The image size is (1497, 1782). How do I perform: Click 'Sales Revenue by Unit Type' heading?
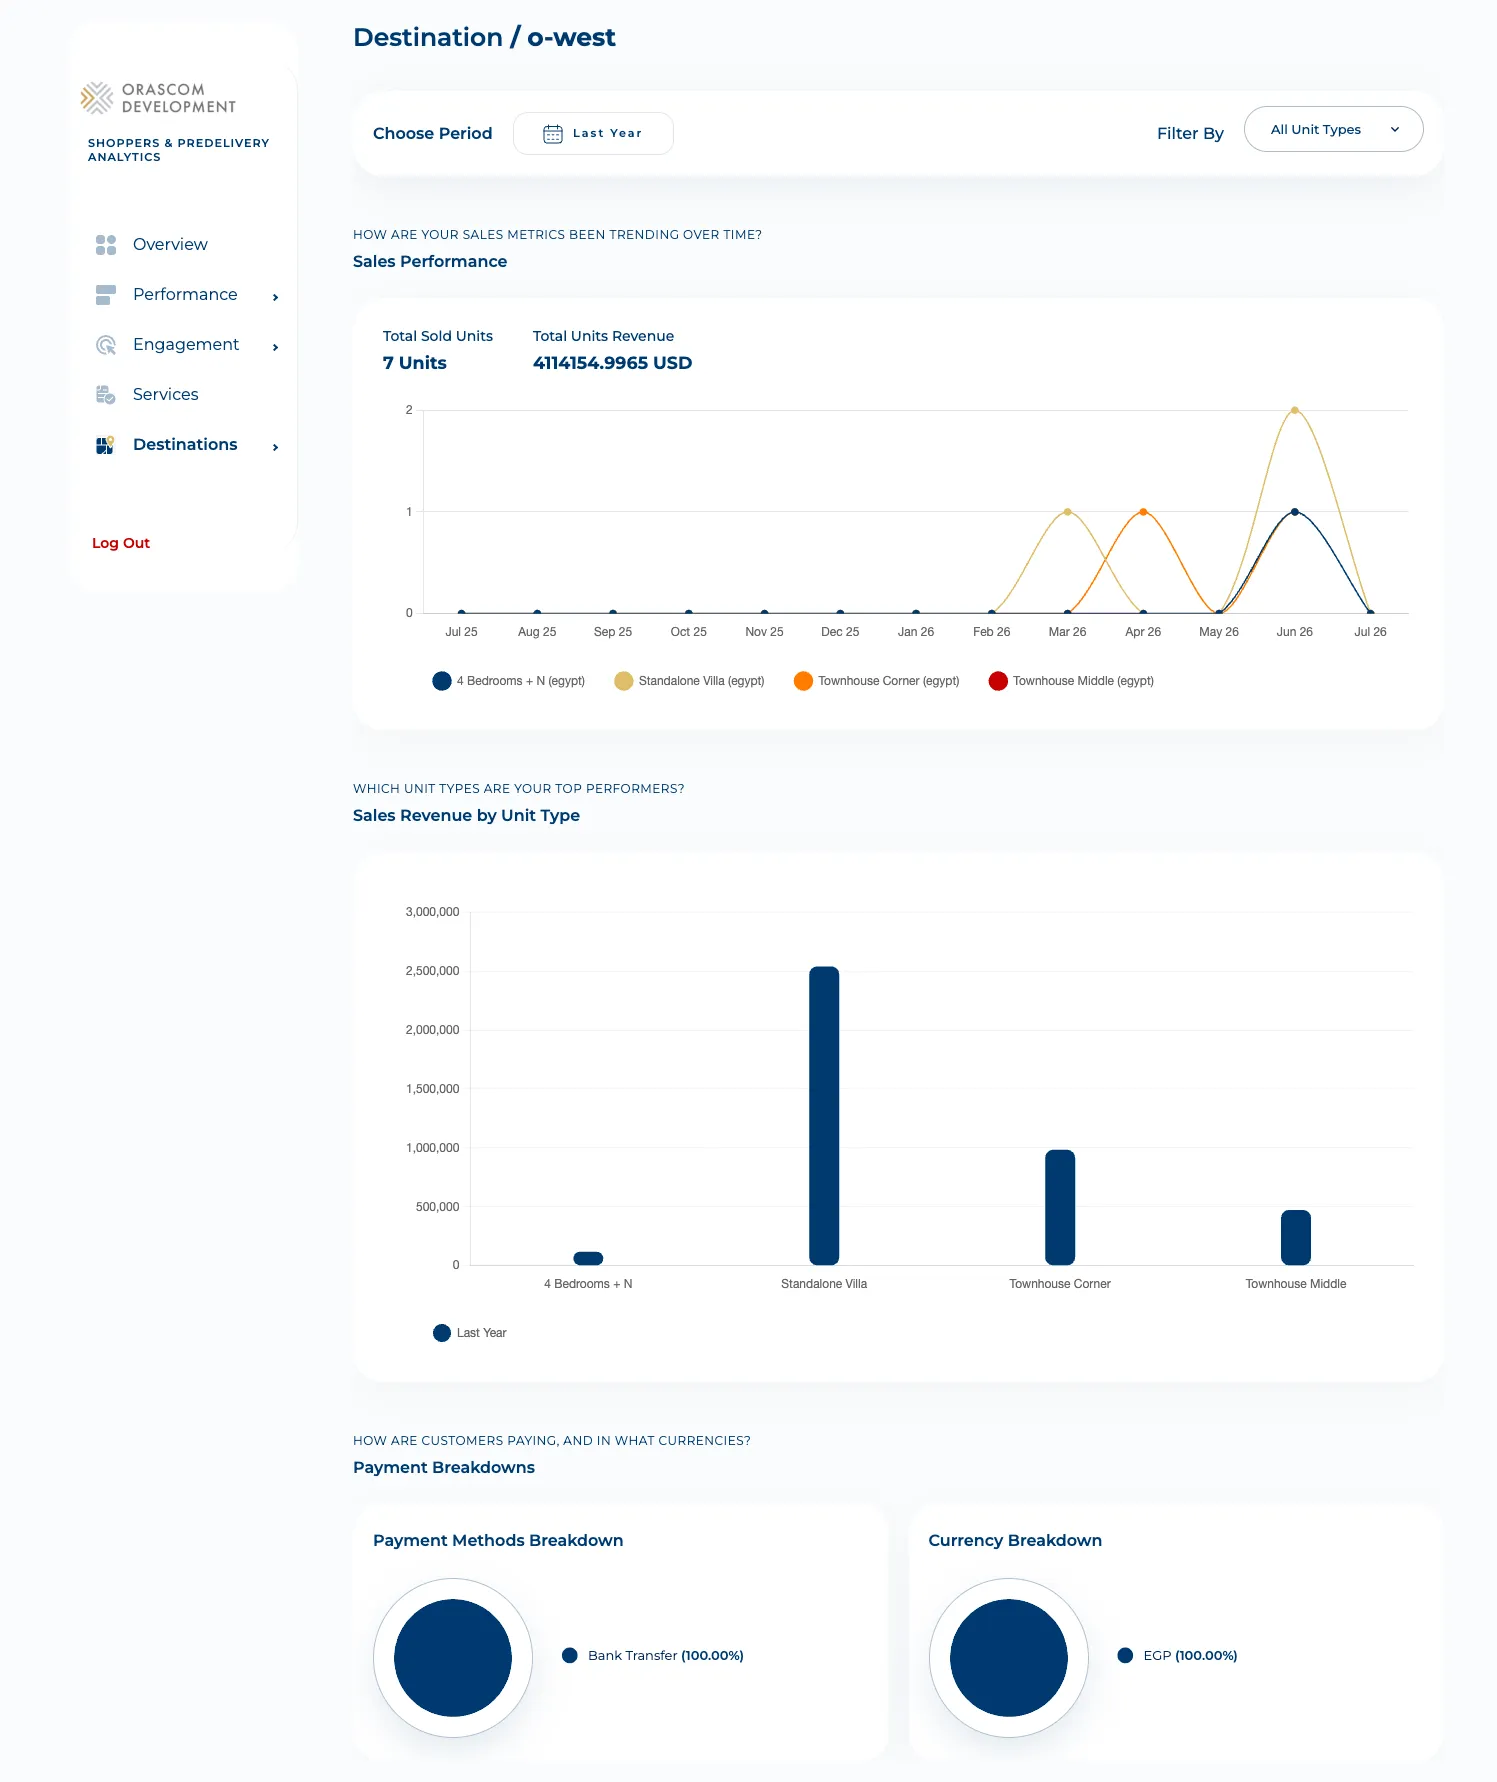(x=466, y=815)
